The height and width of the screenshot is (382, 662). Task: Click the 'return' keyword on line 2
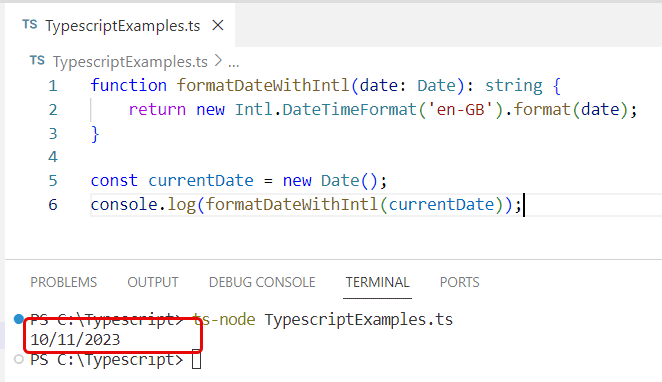[x=157, y=110]
